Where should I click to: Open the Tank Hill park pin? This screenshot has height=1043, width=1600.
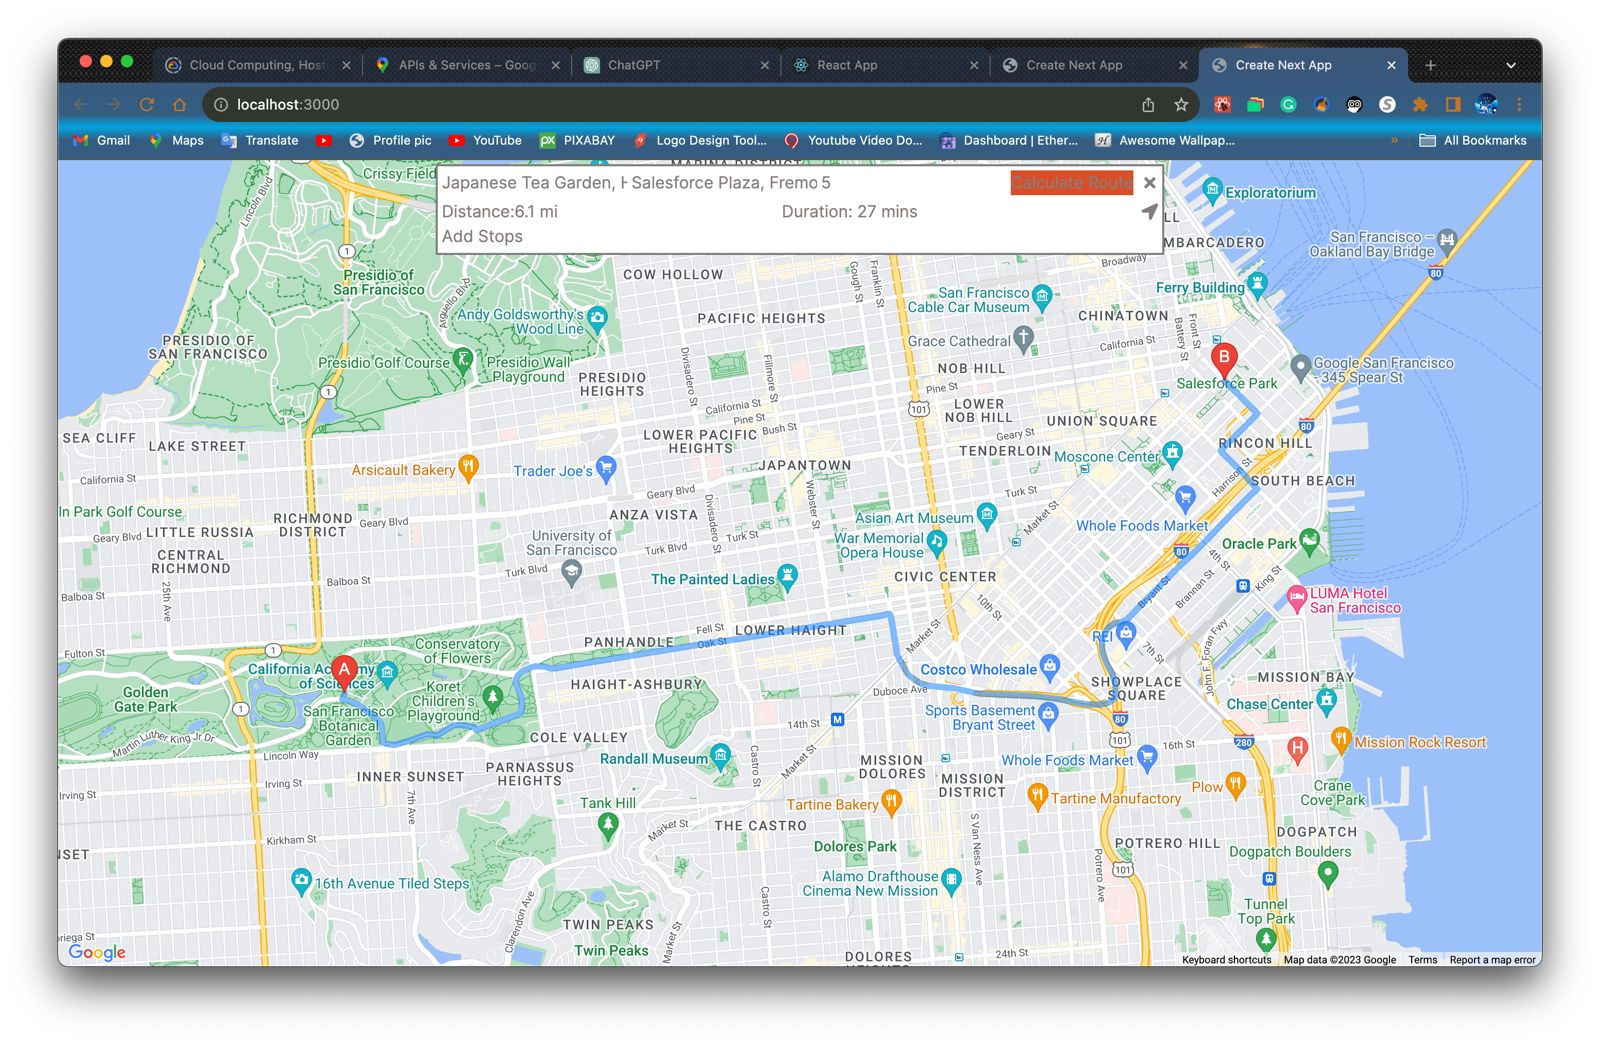pos(608,824)
